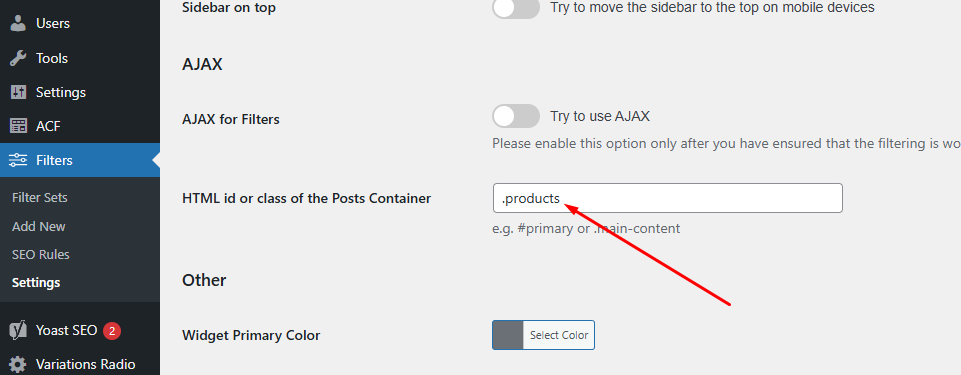Click the Yoast SEO logo icon
Screen dimensions: 961x375
[x=18, y=331]
